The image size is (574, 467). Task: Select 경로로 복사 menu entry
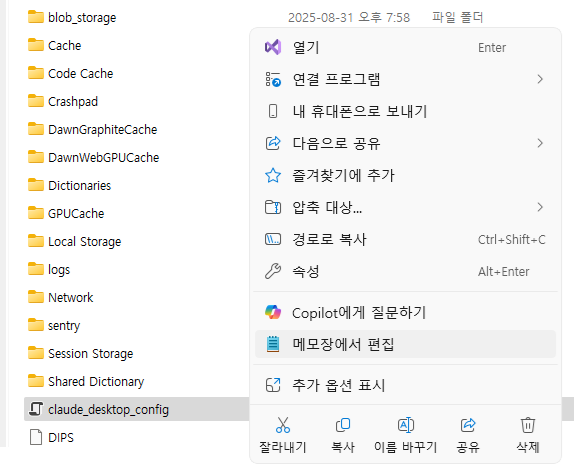coord(406,239)
